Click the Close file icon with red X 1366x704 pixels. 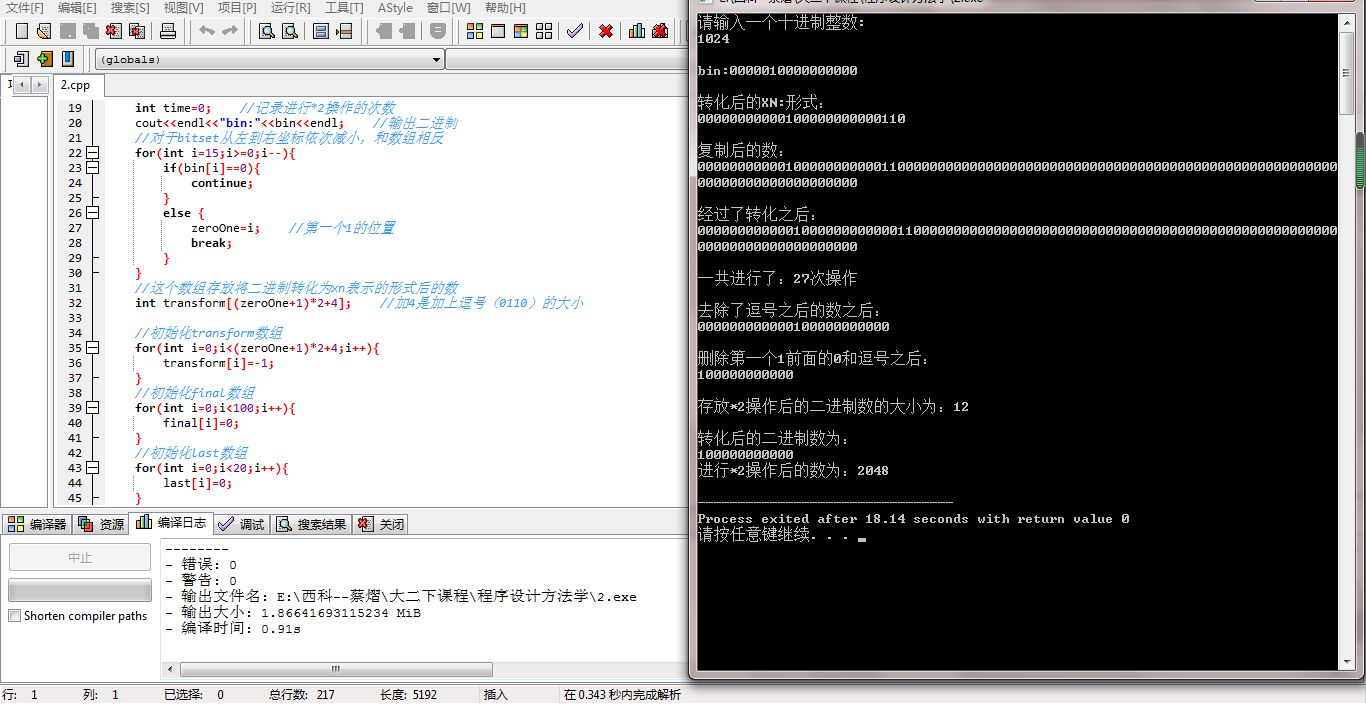coord(113,31)
